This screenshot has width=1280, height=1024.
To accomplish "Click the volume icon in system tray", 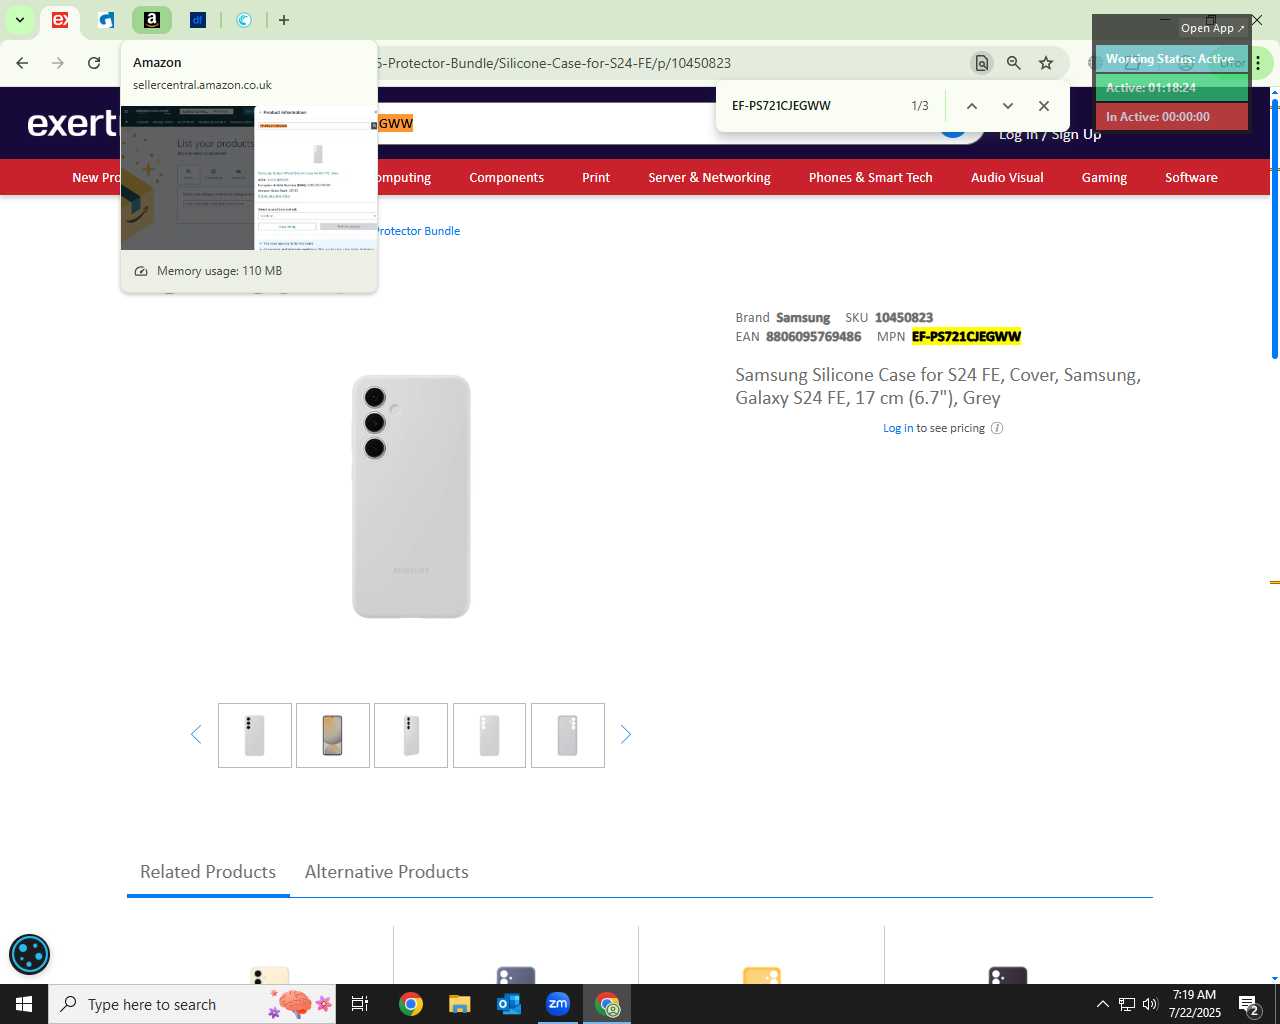I will point(1150,1004).
